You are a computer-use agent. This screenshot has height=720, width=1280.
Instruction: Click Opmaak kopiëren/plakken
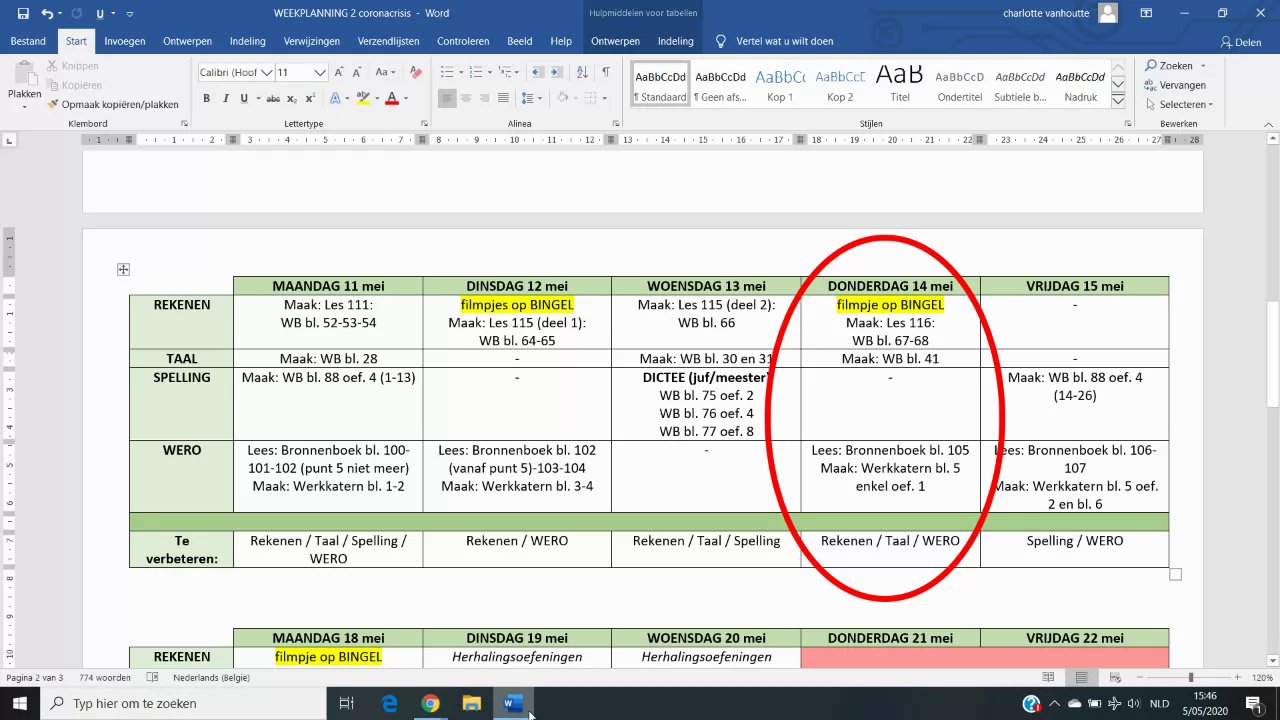(112, 104)
